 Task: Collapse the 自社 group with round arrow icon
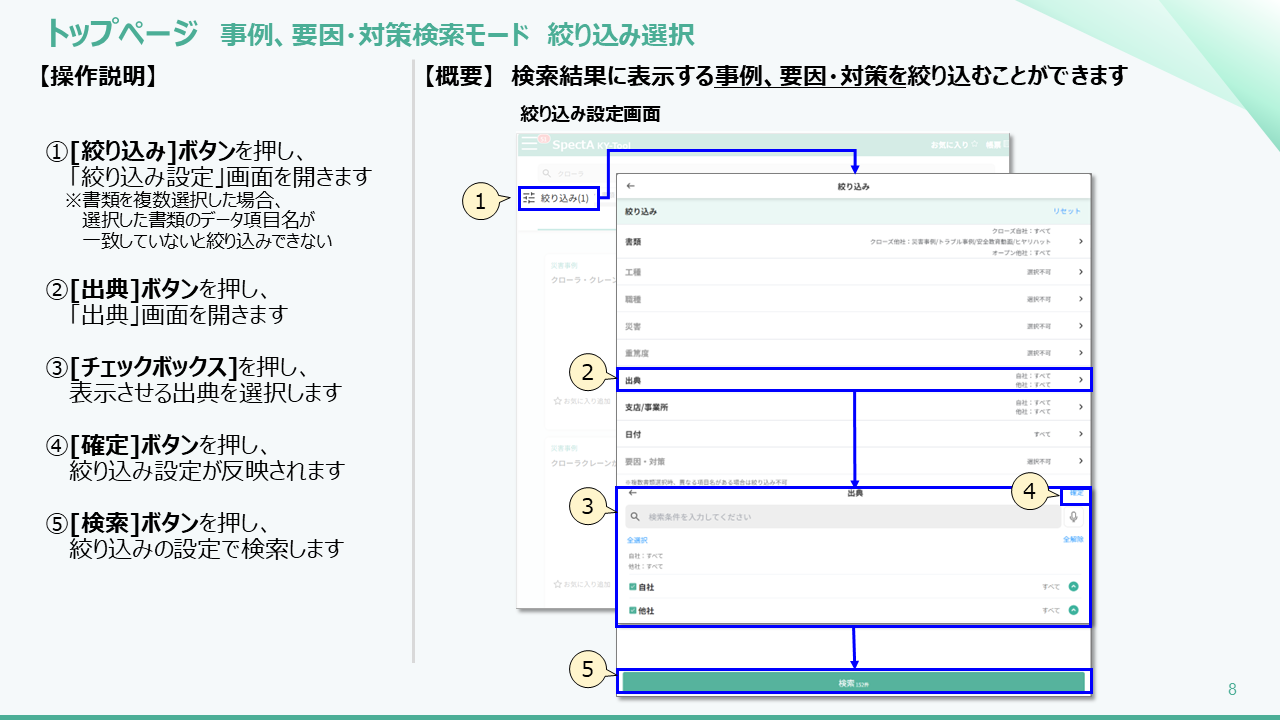click(1073, 587)
